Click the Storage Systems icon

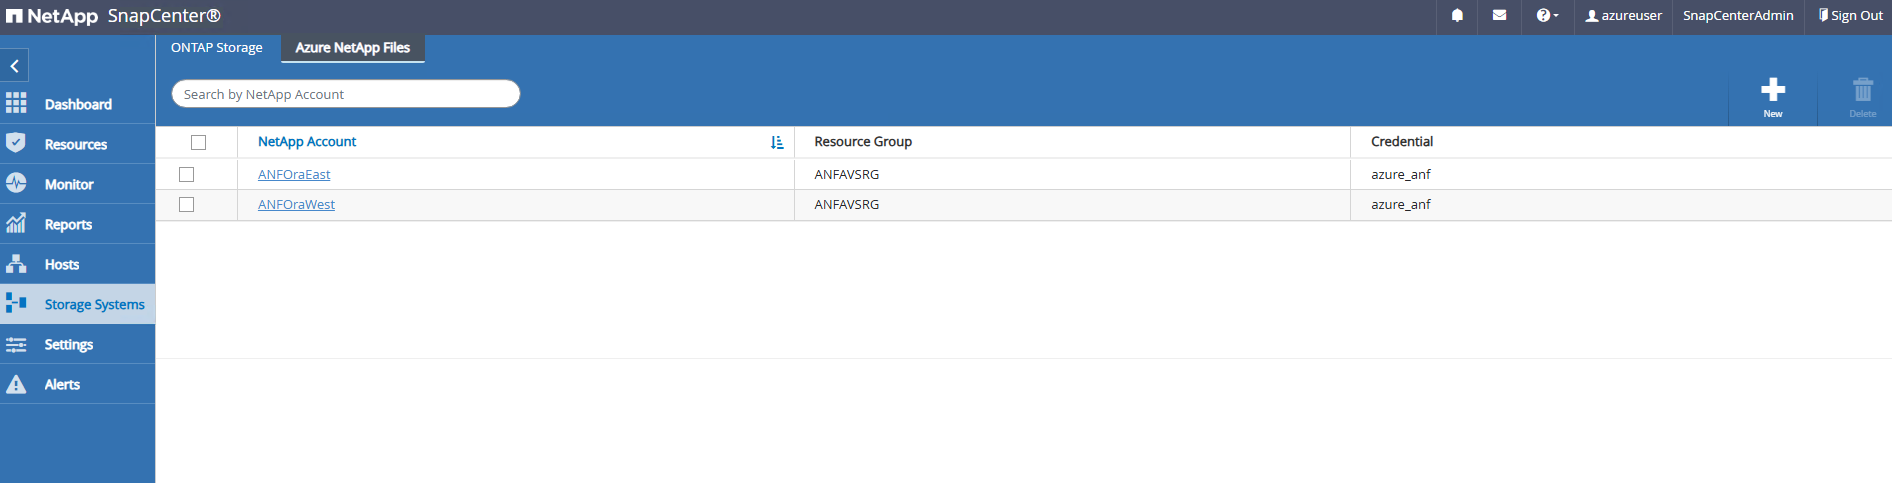tap(16, 302)
